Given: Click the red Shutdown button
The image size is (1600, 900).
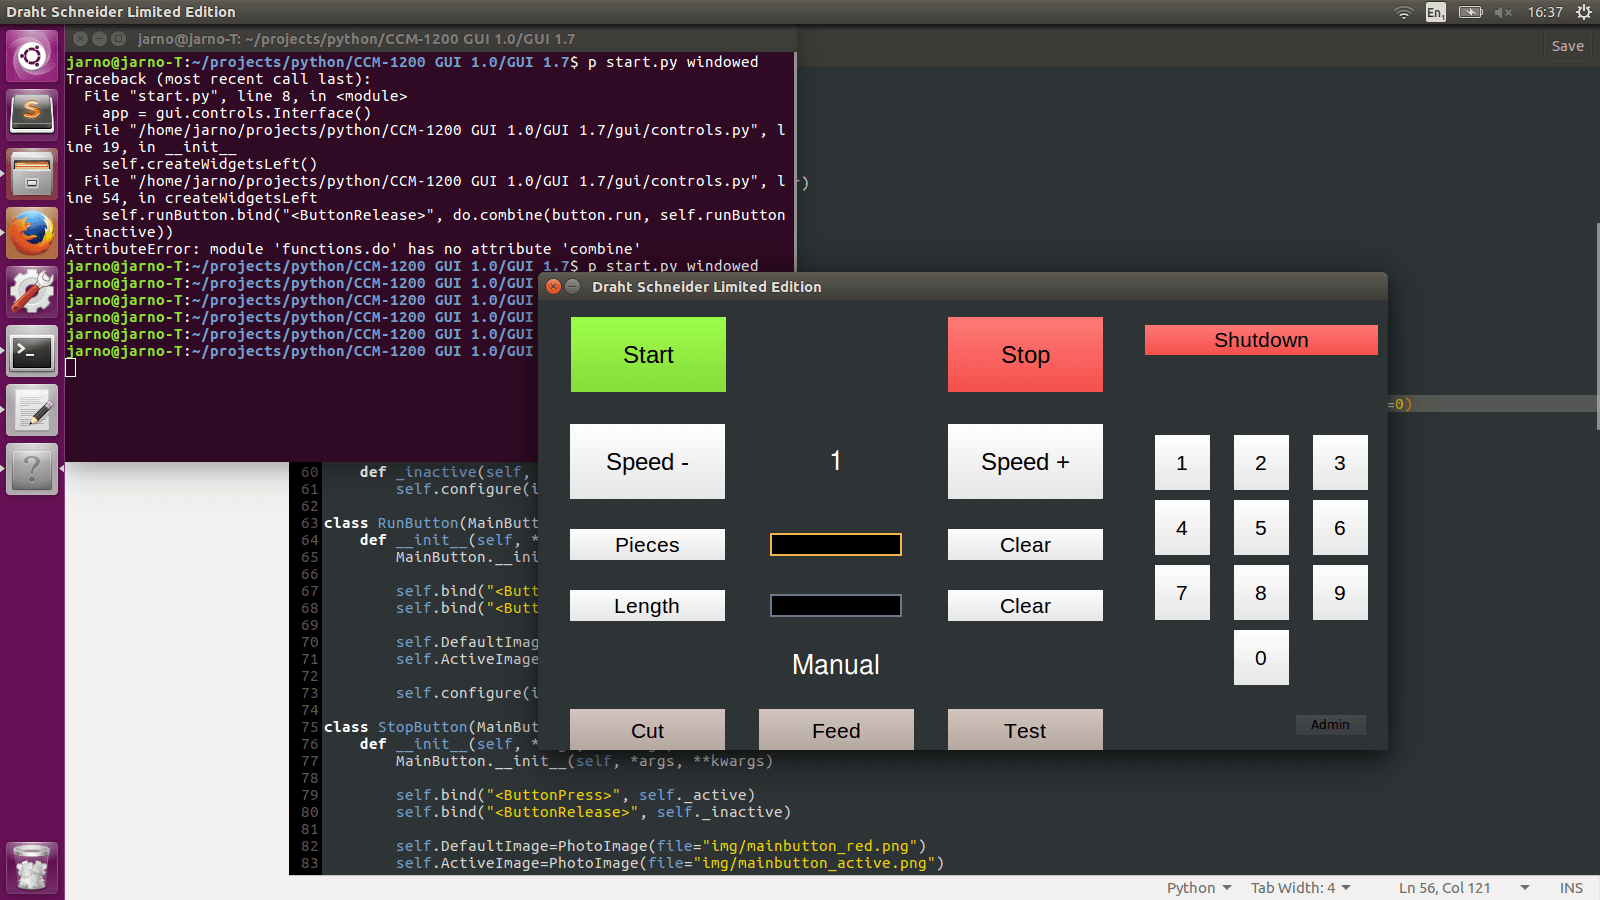Looking at the screenshot, I should [x=1261, y=340].
